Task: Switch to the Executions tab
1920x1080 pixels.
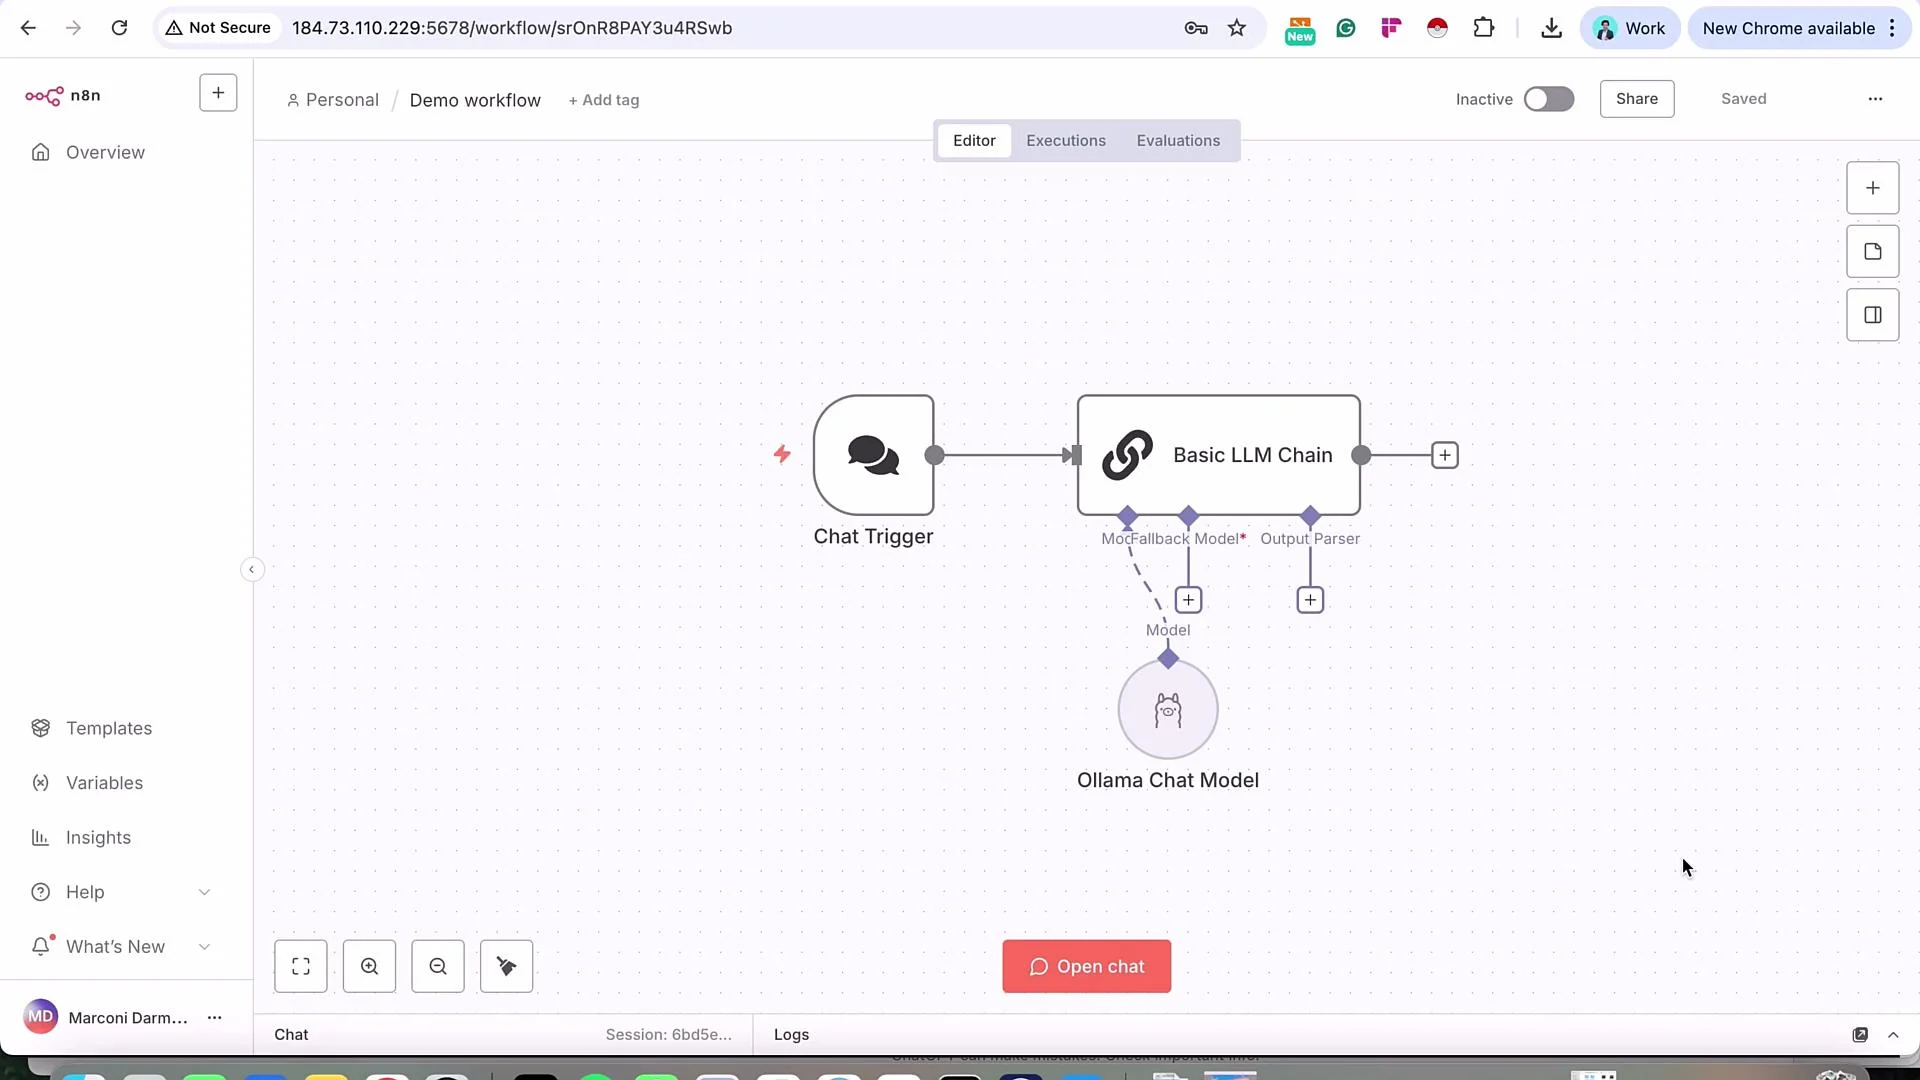Action: coord(1066,141)
